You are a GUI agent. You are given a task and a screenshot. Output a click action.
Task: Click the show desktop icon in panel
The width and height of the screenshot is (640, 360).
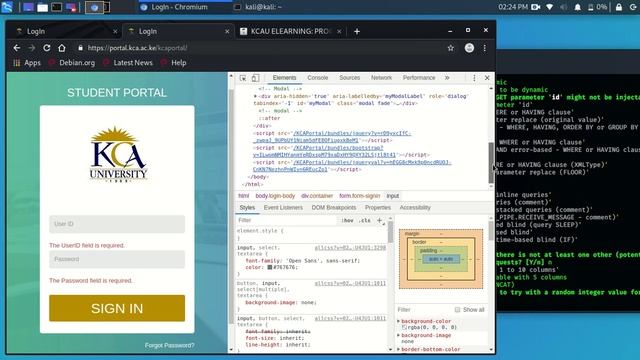pyautogui.click(x=28, y=7)
